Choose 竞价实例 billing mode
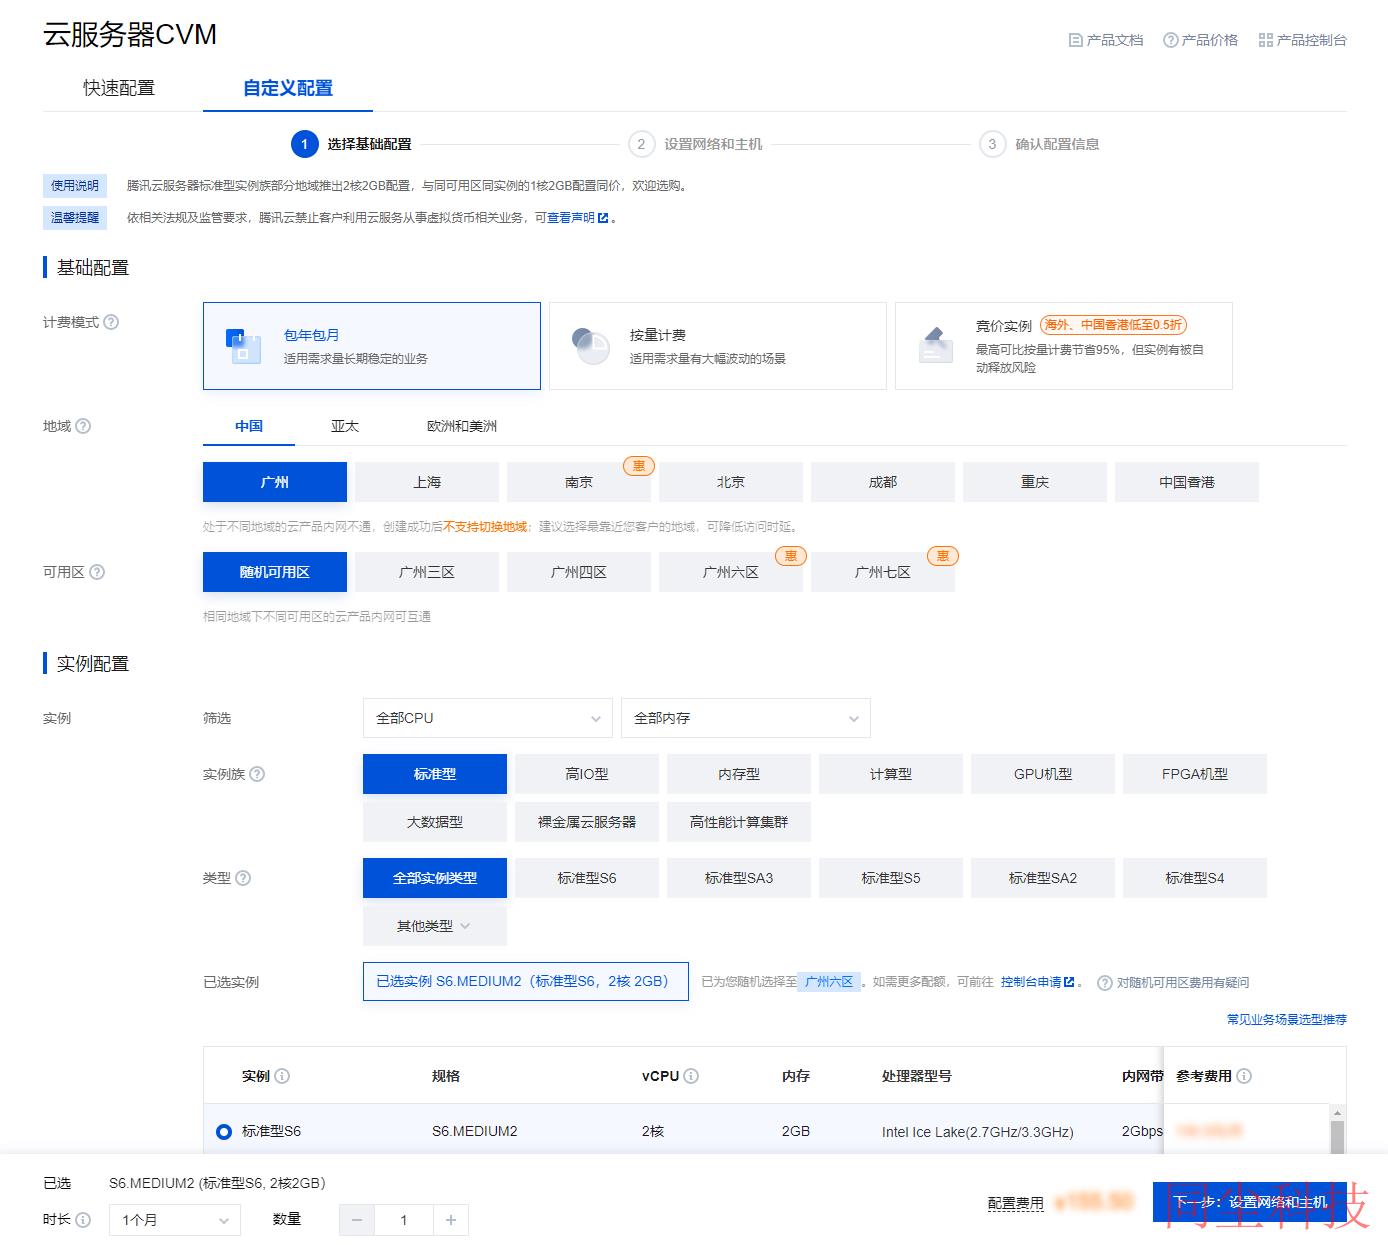The image size is (1388, 1245). [1064, 346]
